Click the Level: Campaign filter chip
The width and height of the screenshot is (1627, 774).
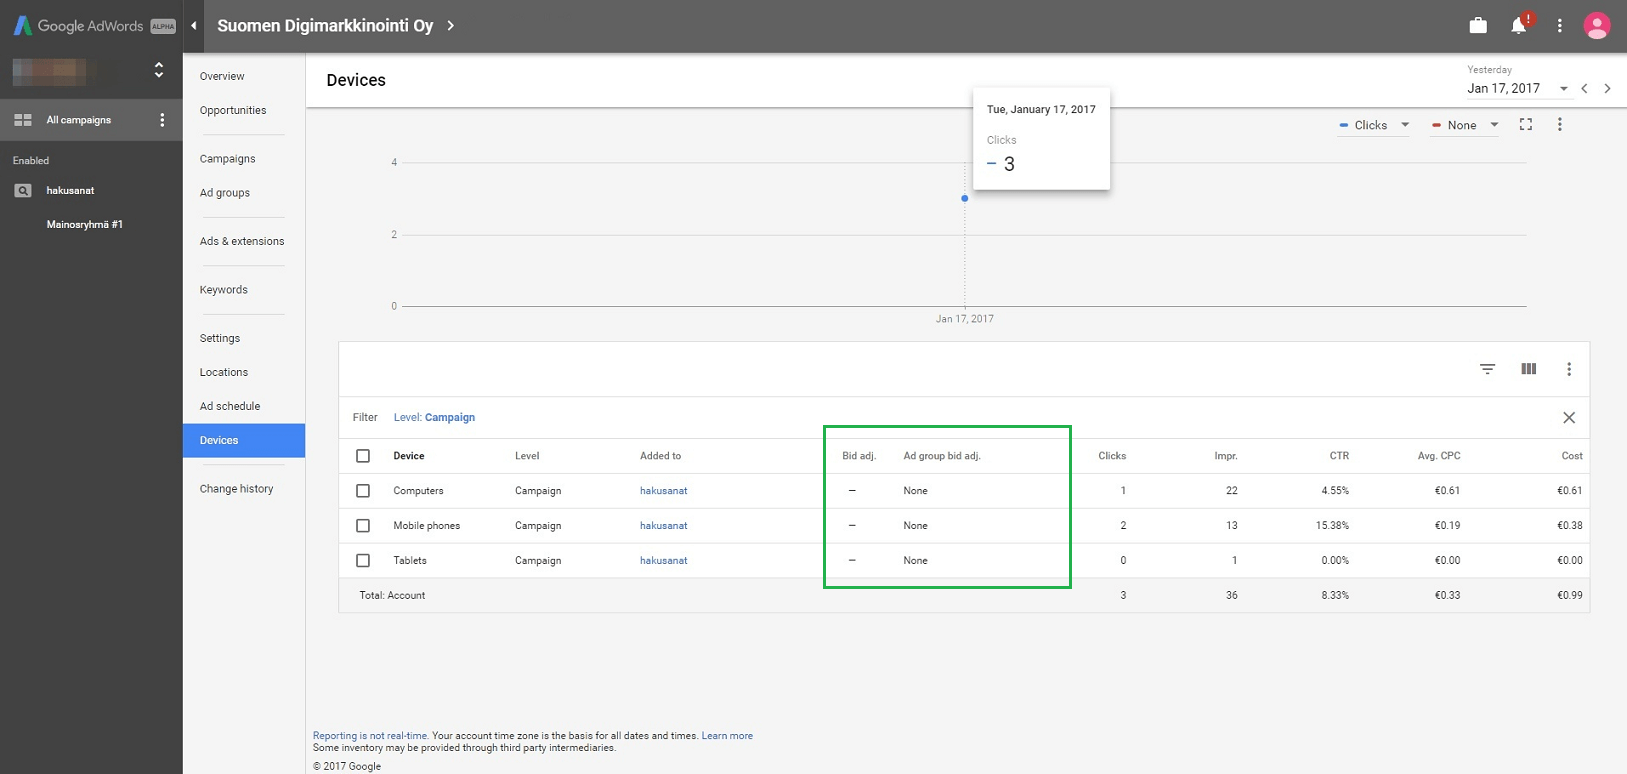point(434,418)
